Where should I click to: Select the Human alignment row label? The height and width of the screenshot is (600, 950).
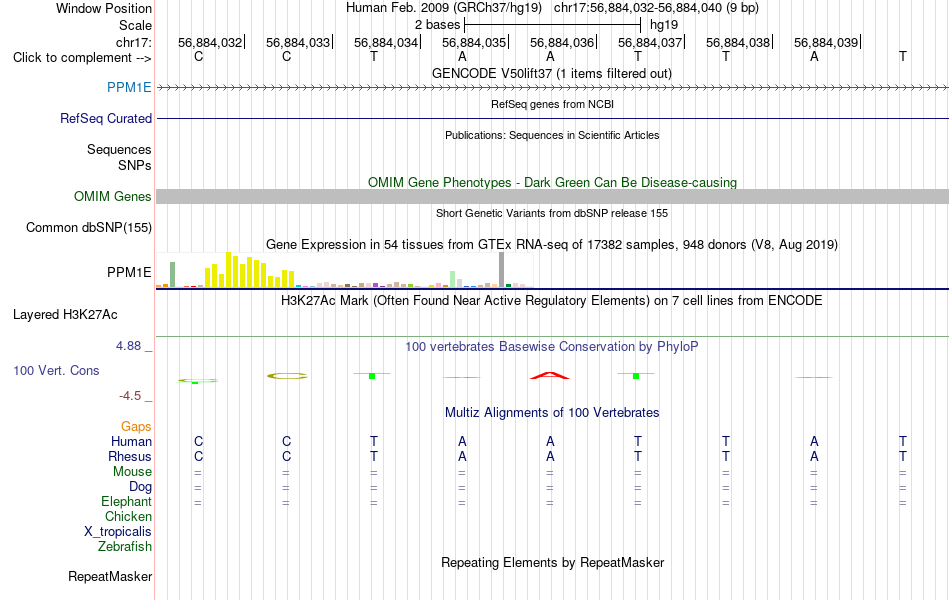tap(131, 441)
